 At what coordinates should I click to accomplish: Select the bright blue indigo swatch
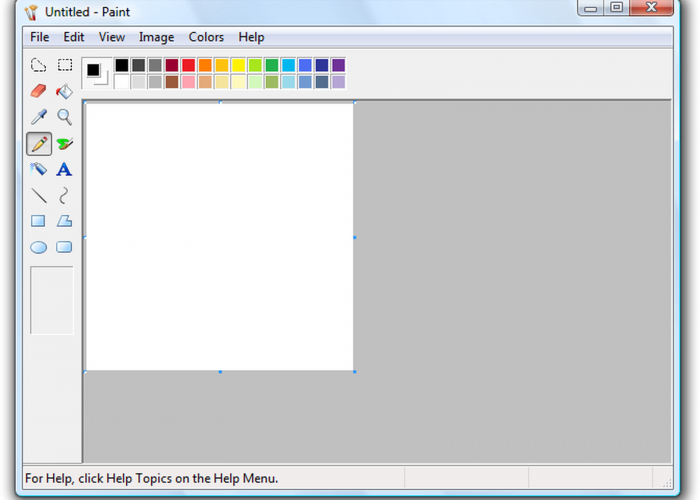point(305,65)
